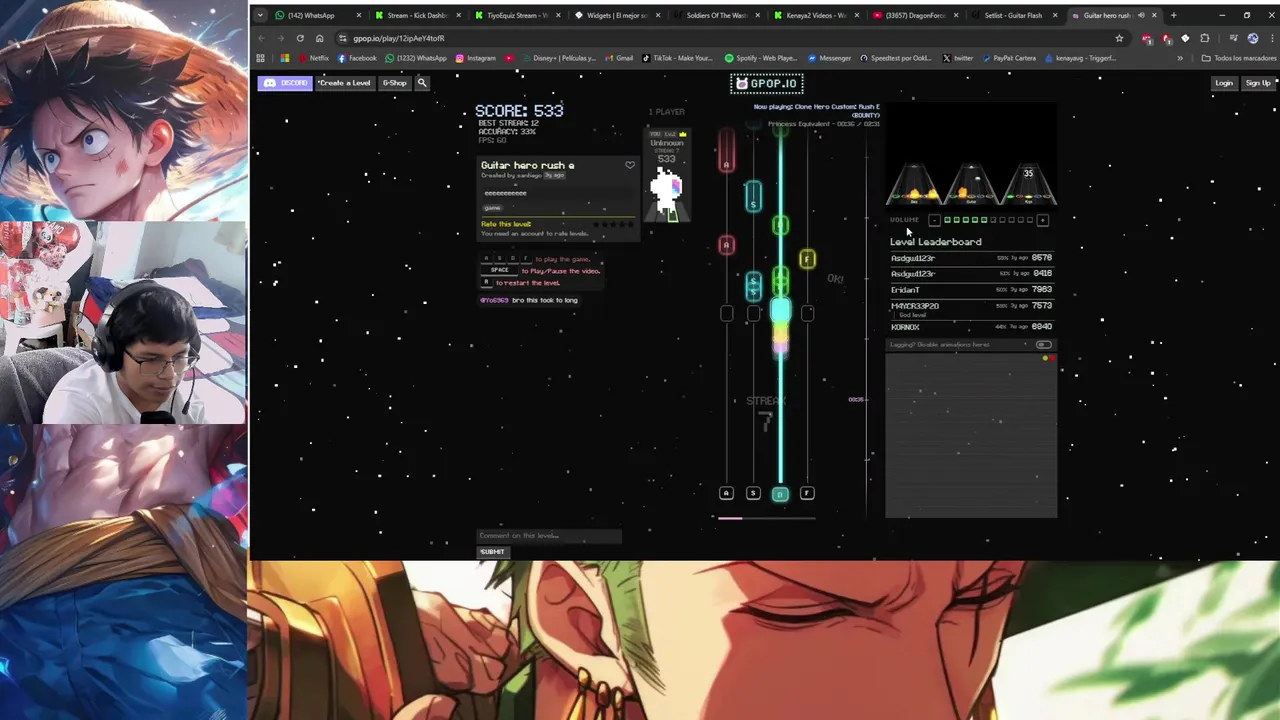Switch to the Soldiers Of The Wasteland tab
Viewport: 1280px width, 720px height.
[x=716, y=15]
